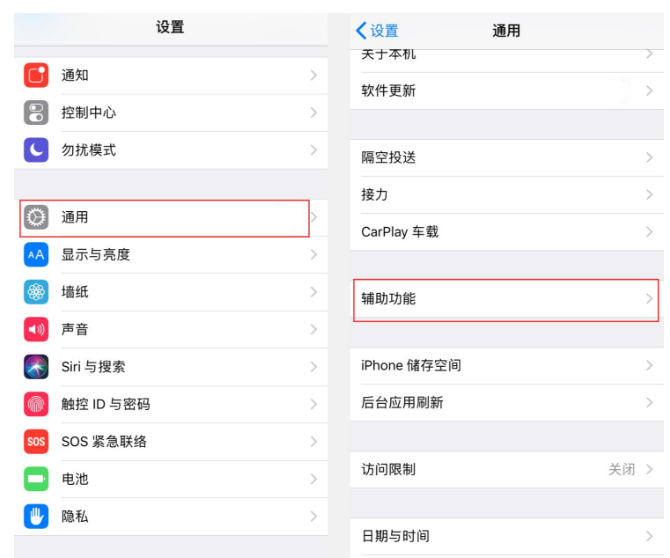Tap the Privacy (隐私) hand icon

(x=36, y=516)
